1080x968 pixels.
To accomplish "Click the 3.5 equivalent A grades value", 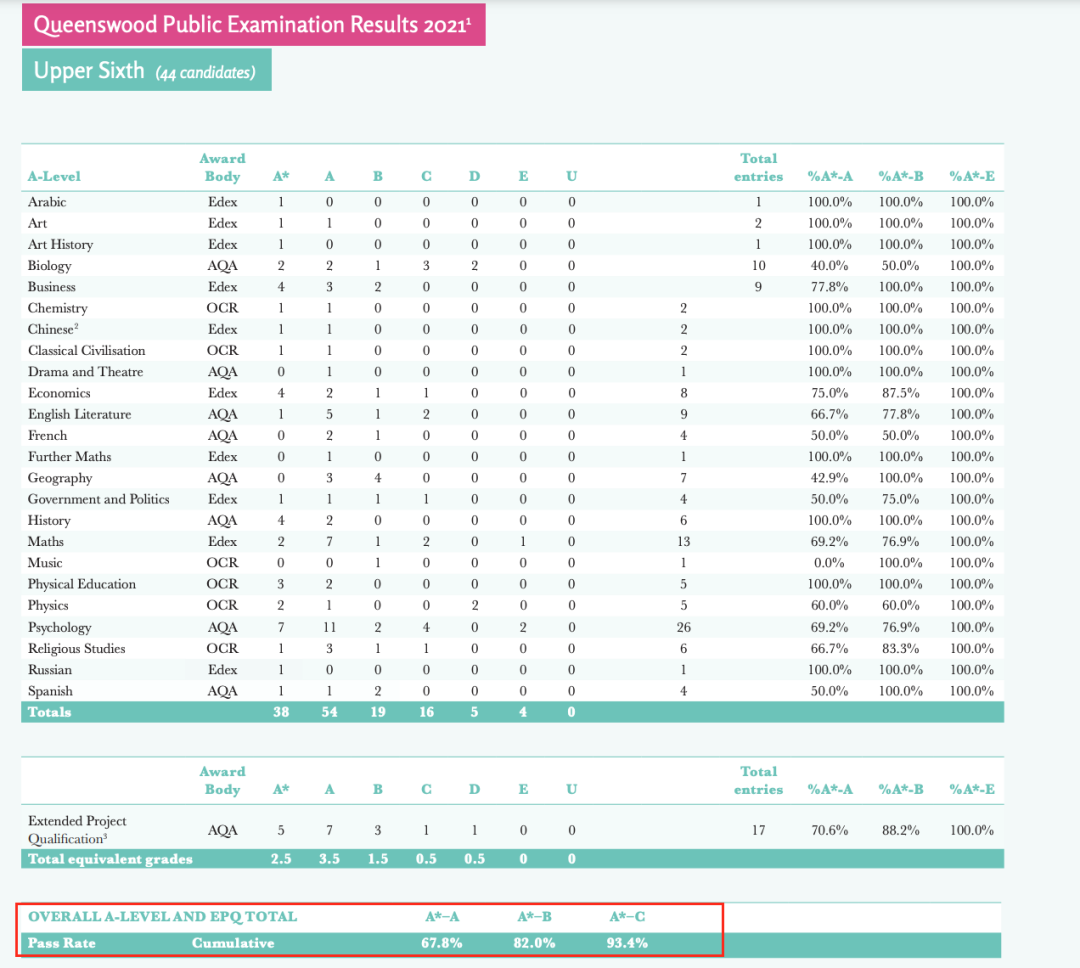I will (329, 859).
